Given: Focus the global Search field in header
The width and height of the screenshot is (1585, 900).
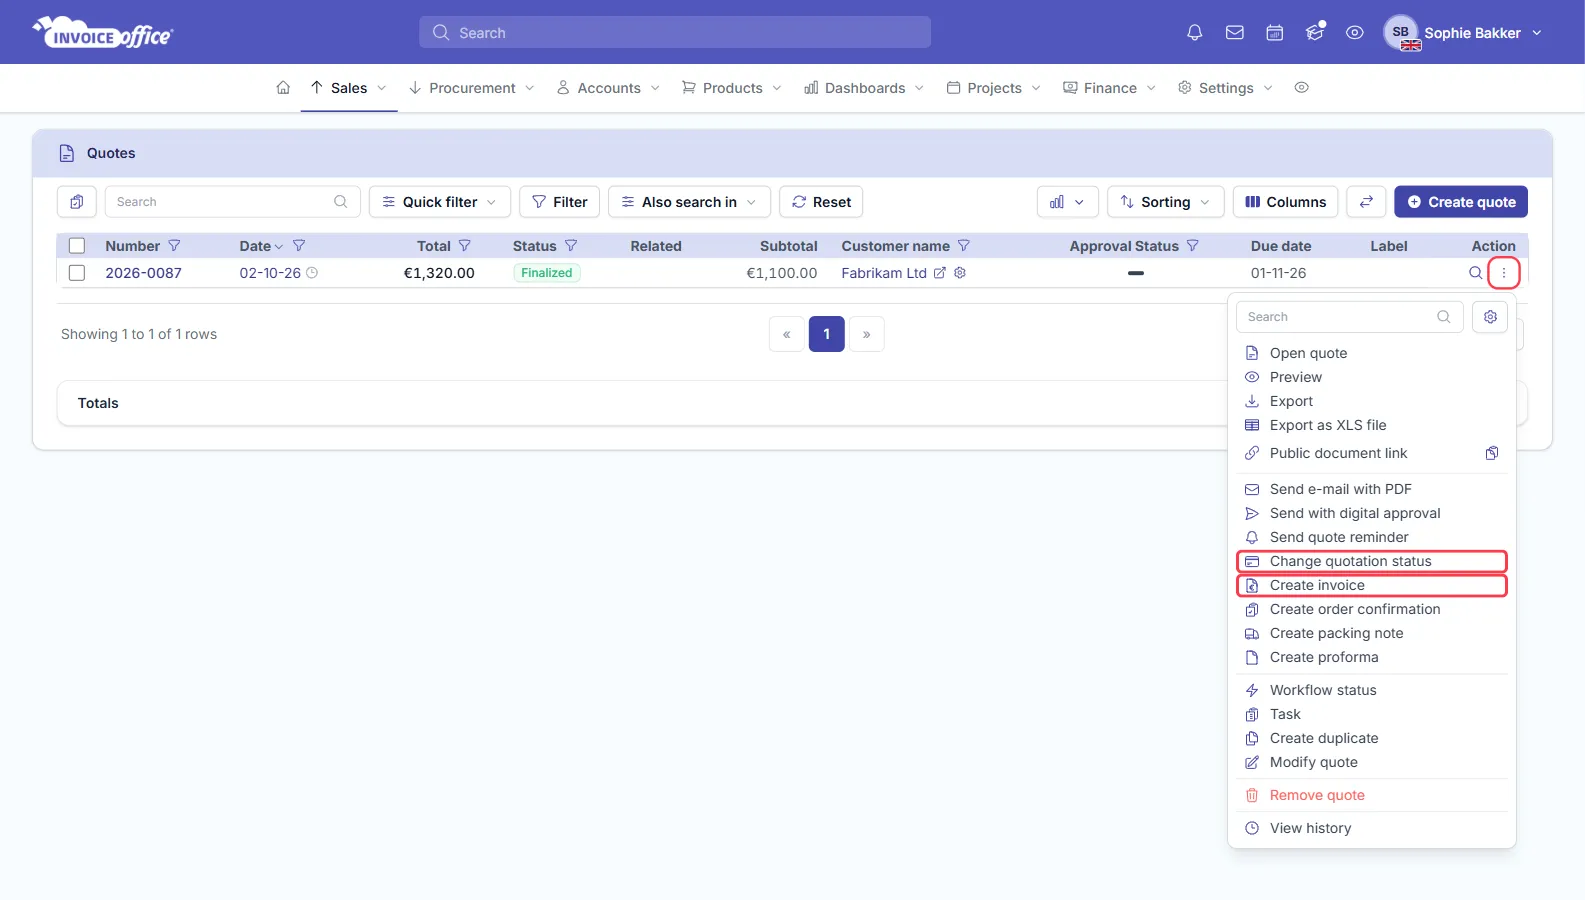Looking at the screenshot, I should [675, 33].
